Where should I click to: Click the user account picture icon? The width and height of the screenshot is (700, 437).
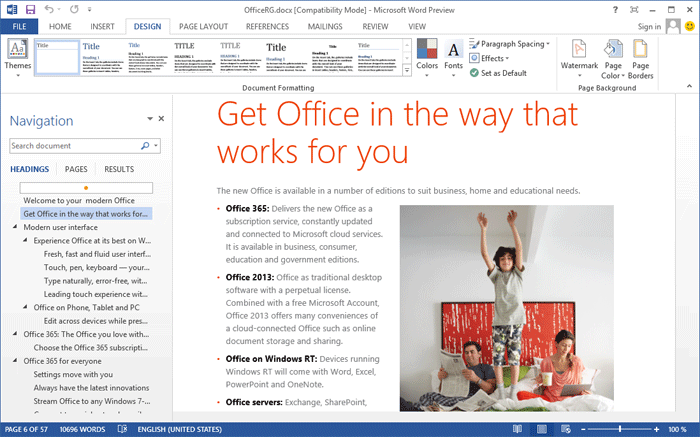point(673,26)
